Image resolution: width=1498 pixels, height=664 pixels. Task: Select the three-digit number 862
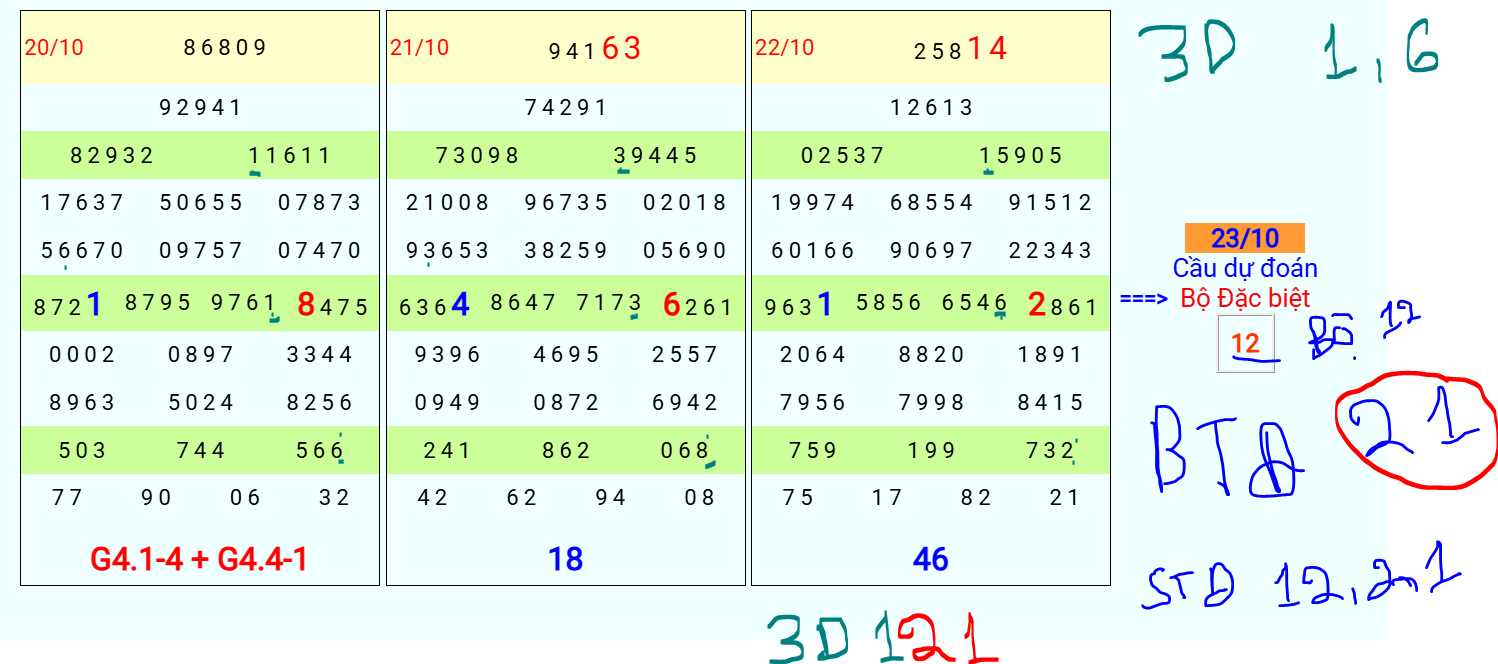[567, 450]
